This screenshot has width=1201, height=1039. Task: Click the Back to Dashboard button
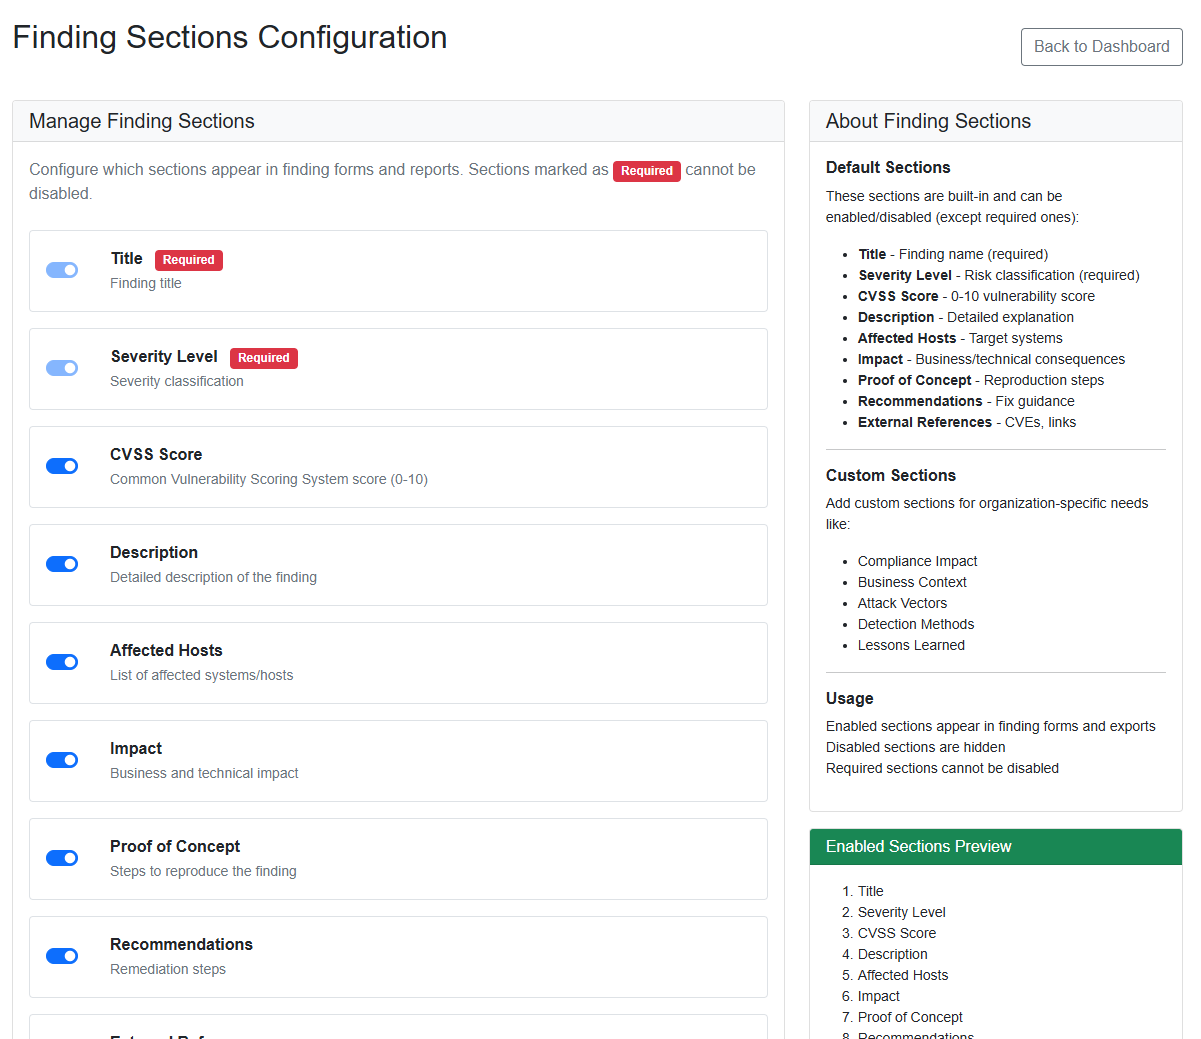click(x=1101, y=47)
